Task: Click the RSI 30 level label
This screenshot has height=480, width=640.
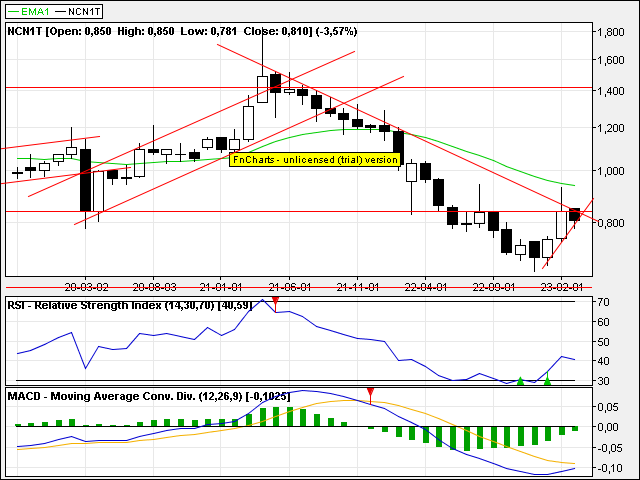Action: point(604,381)
